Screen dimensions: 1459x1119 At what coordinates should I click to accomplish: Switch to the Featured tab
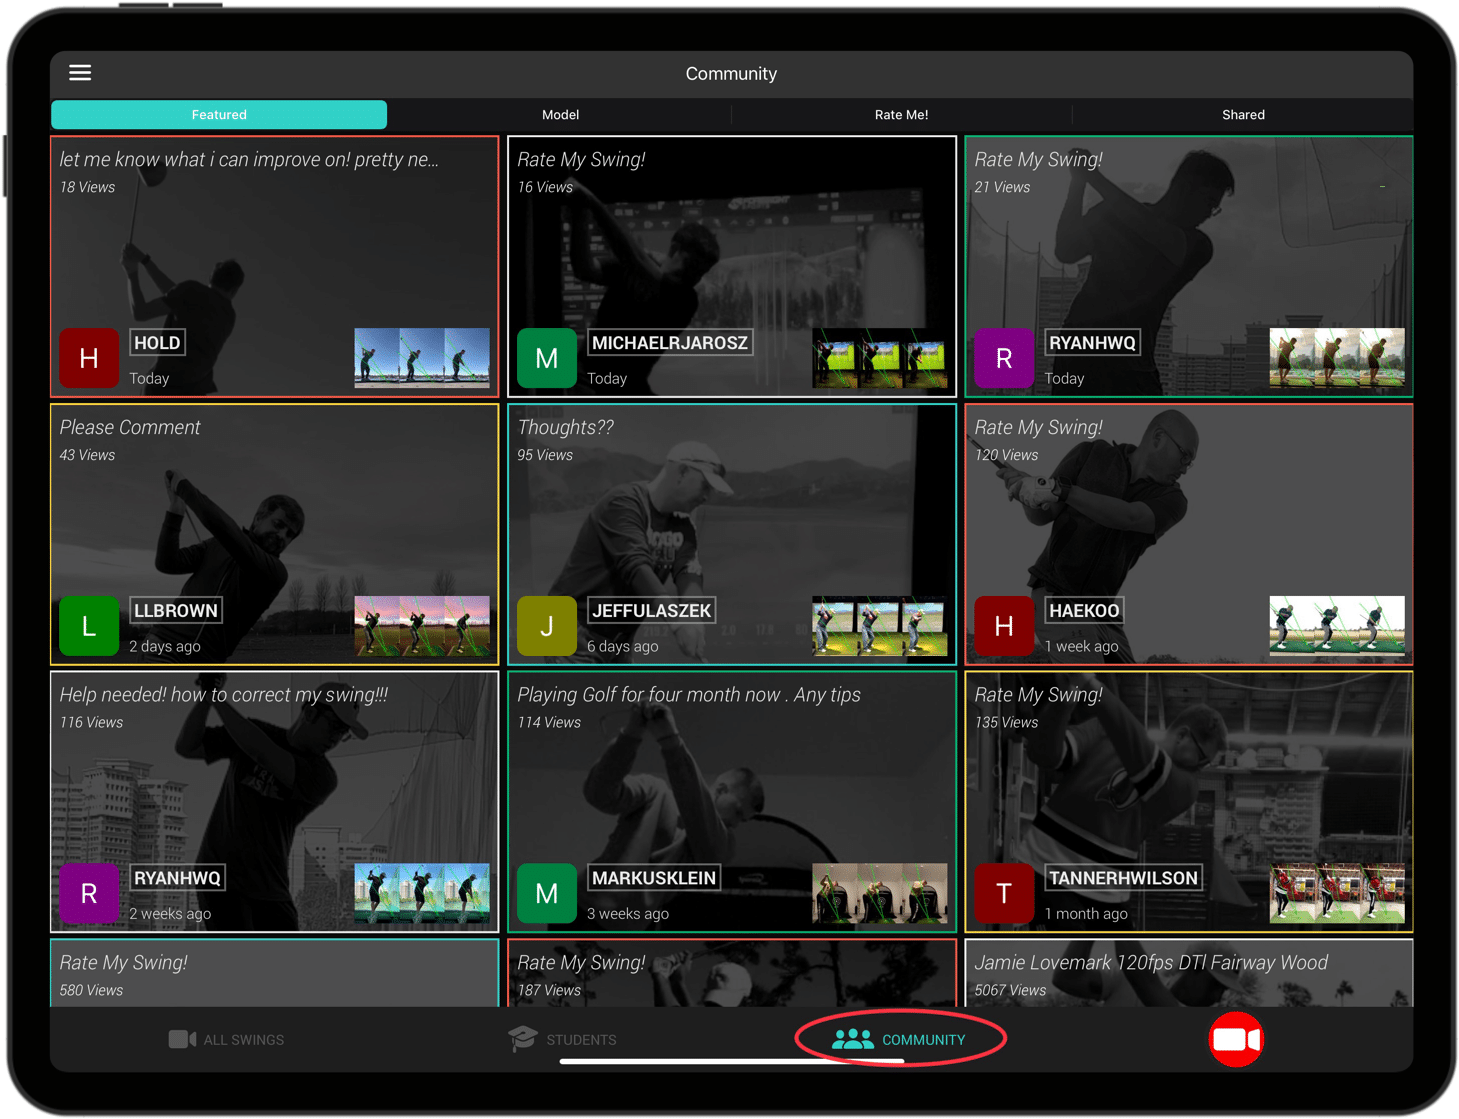219,115
